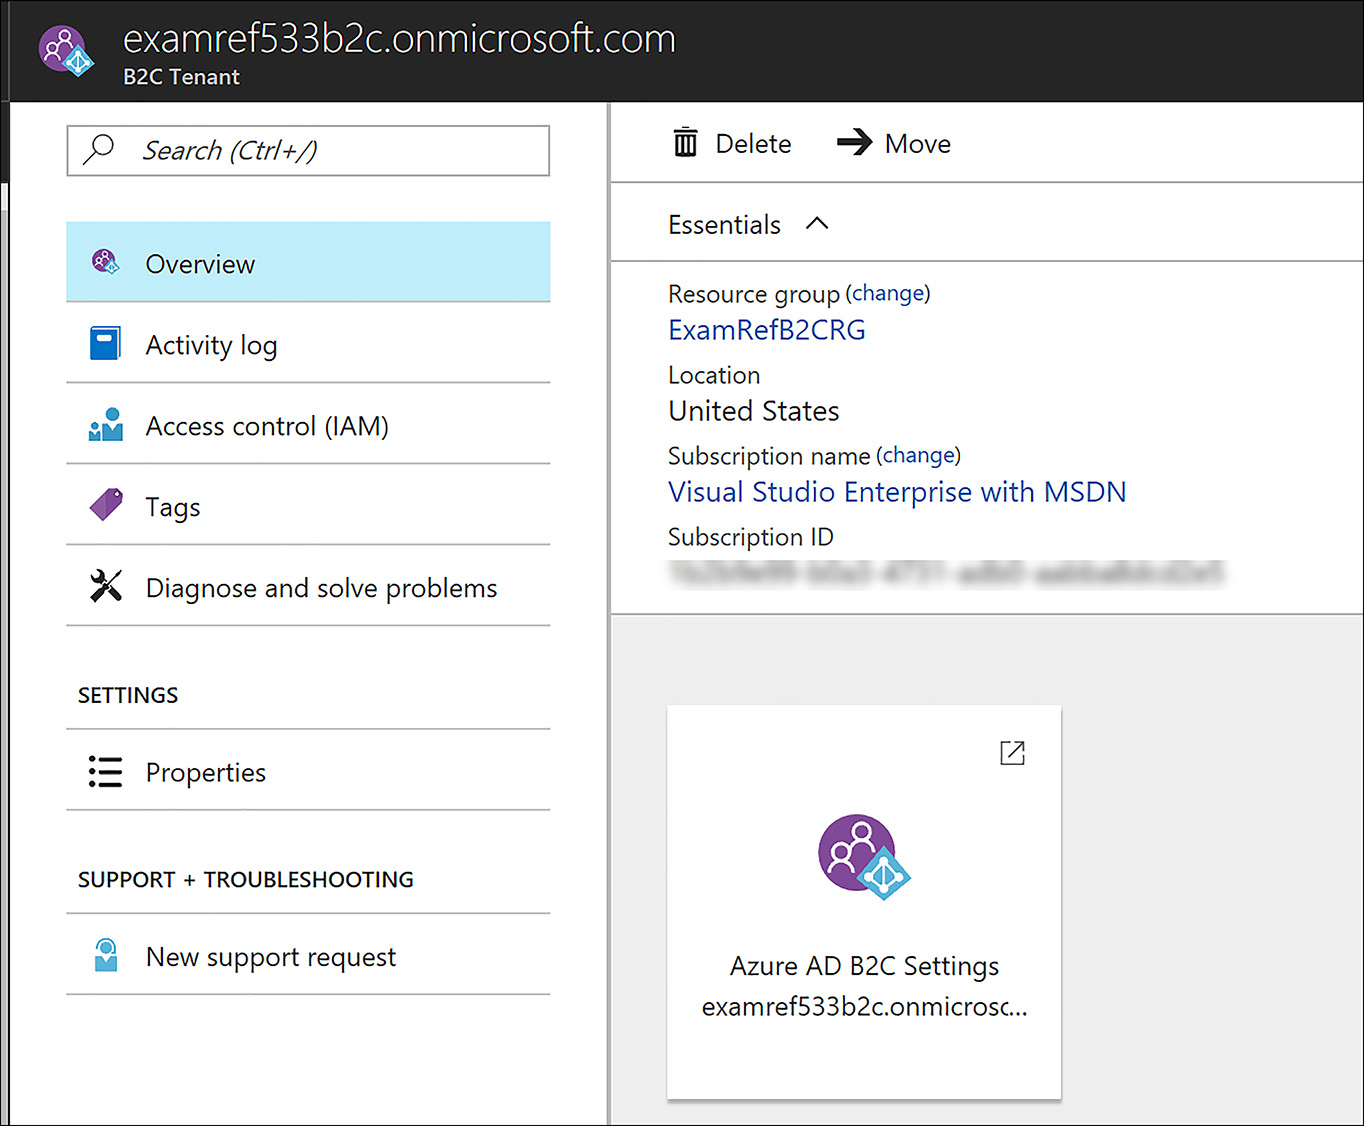
Task: Collapse the Essentials section chevron
Action: coord(817,223)
